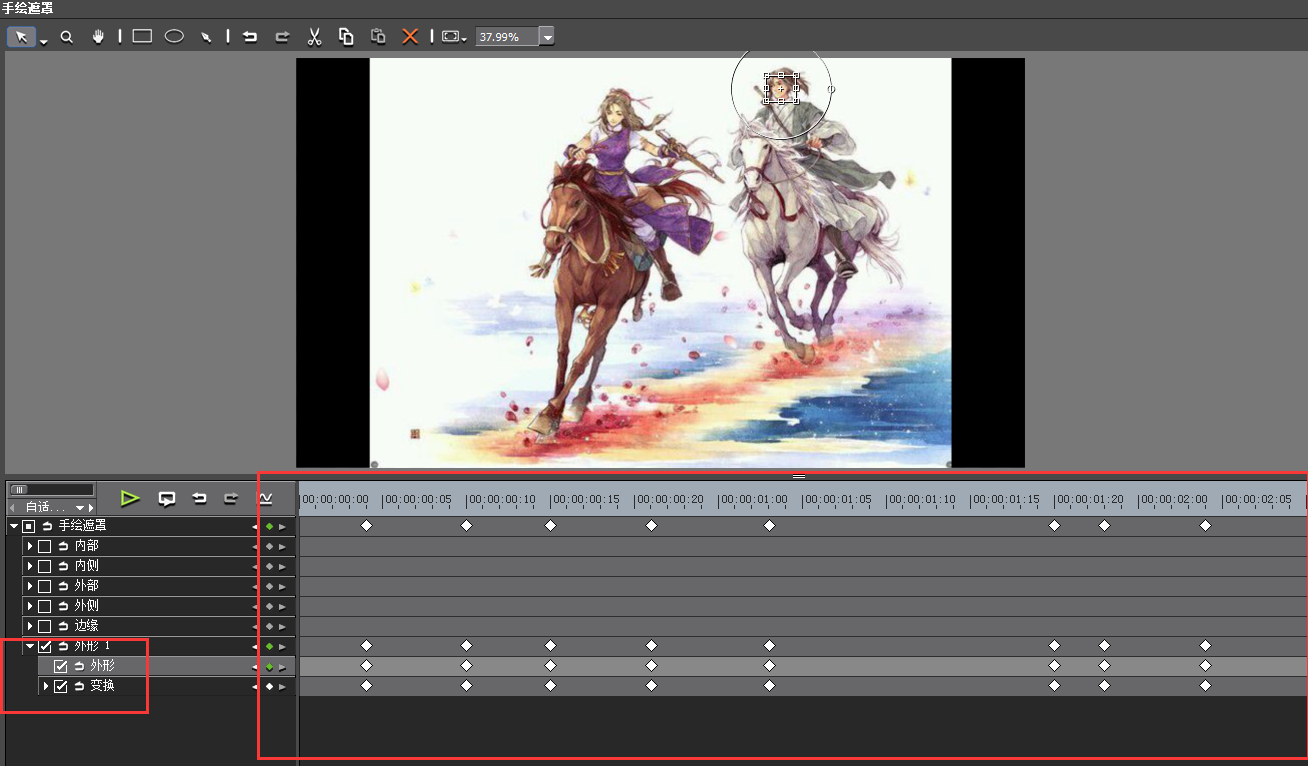Image resolution: width=1308 pixels, height=766 pixels.
Task: Reset 手绘遮罩 with its default arrow icon
Action: tap(47, 526)
